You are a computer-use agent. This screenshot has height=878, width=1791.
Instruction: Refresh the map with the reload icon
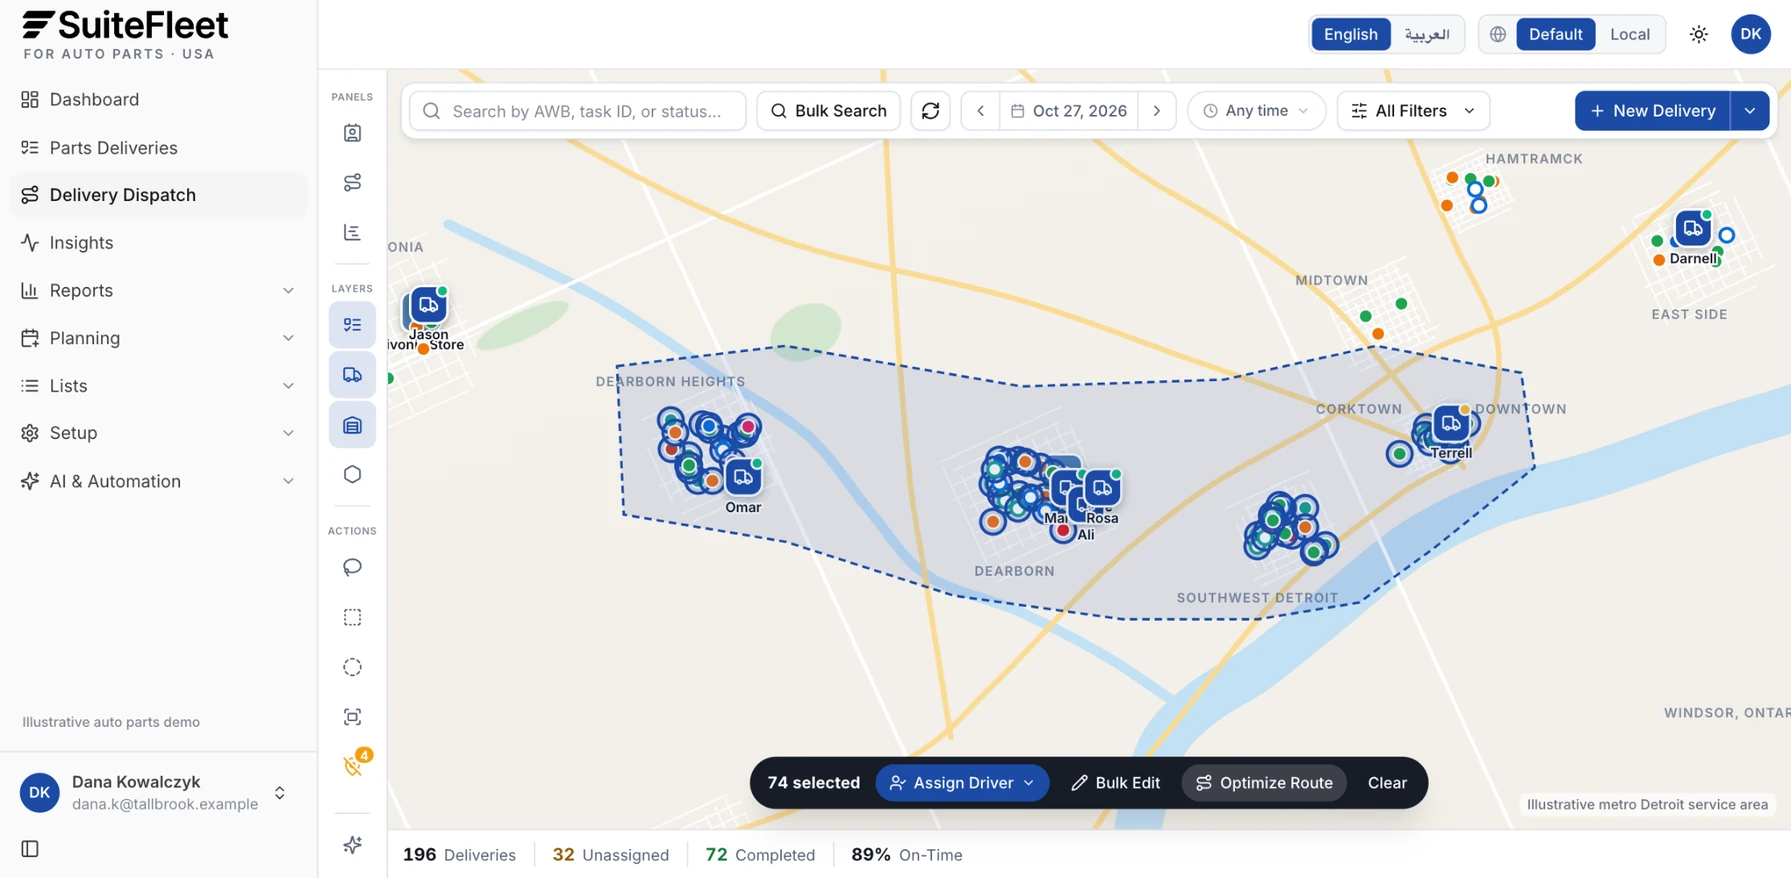pos(930,111)
